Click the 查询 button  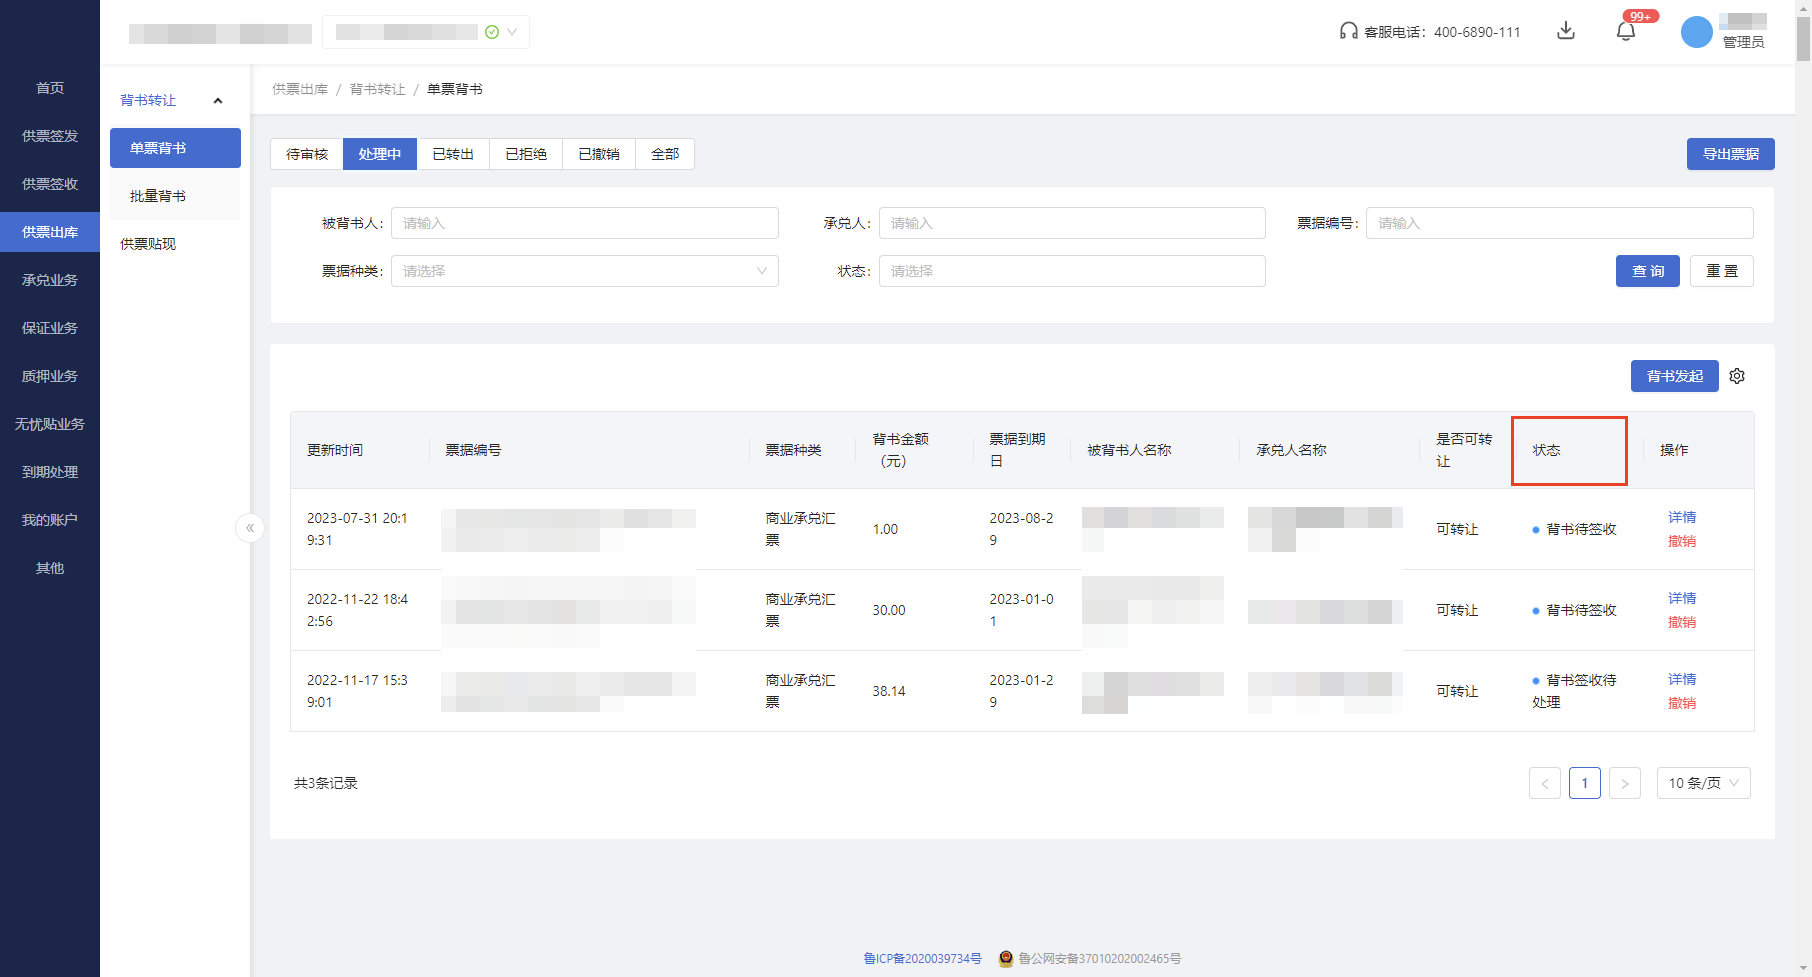pyautogui.click(x=1647, y=271)
